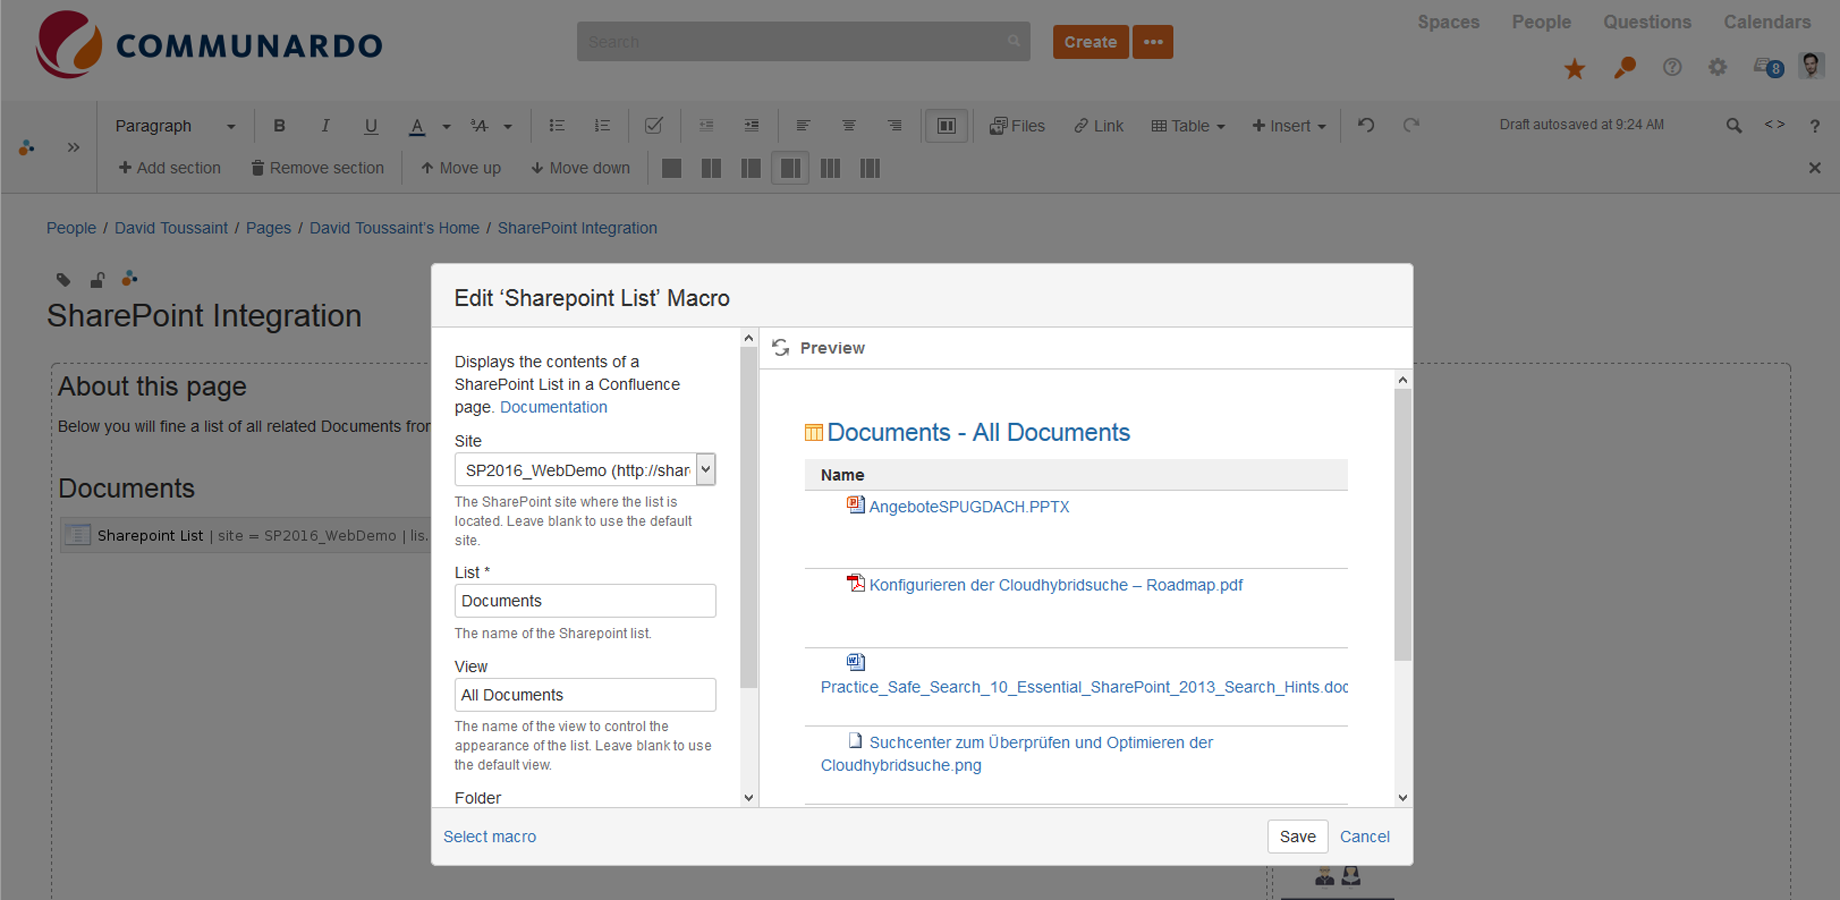
Task: Toggle the page layout button
Action: click(946, 126)
